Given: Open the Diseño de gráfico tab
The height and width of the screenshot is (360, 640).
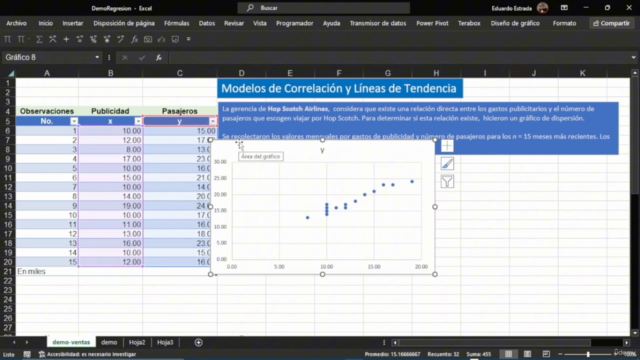Looking at the screenshot, I should 515,23.
